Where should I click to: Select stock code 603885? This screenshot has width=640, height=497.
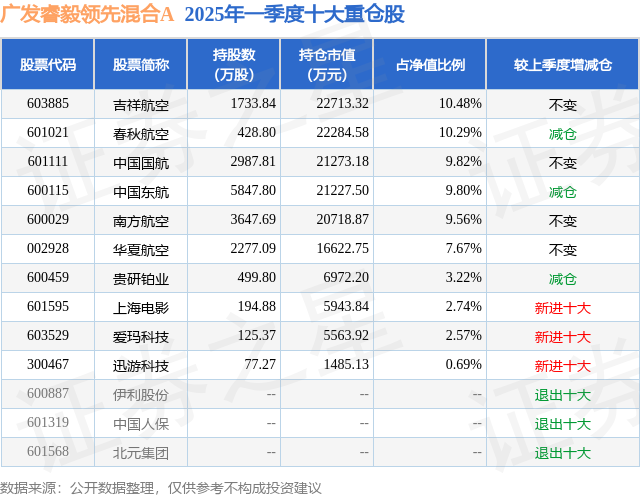click(48, 104)
